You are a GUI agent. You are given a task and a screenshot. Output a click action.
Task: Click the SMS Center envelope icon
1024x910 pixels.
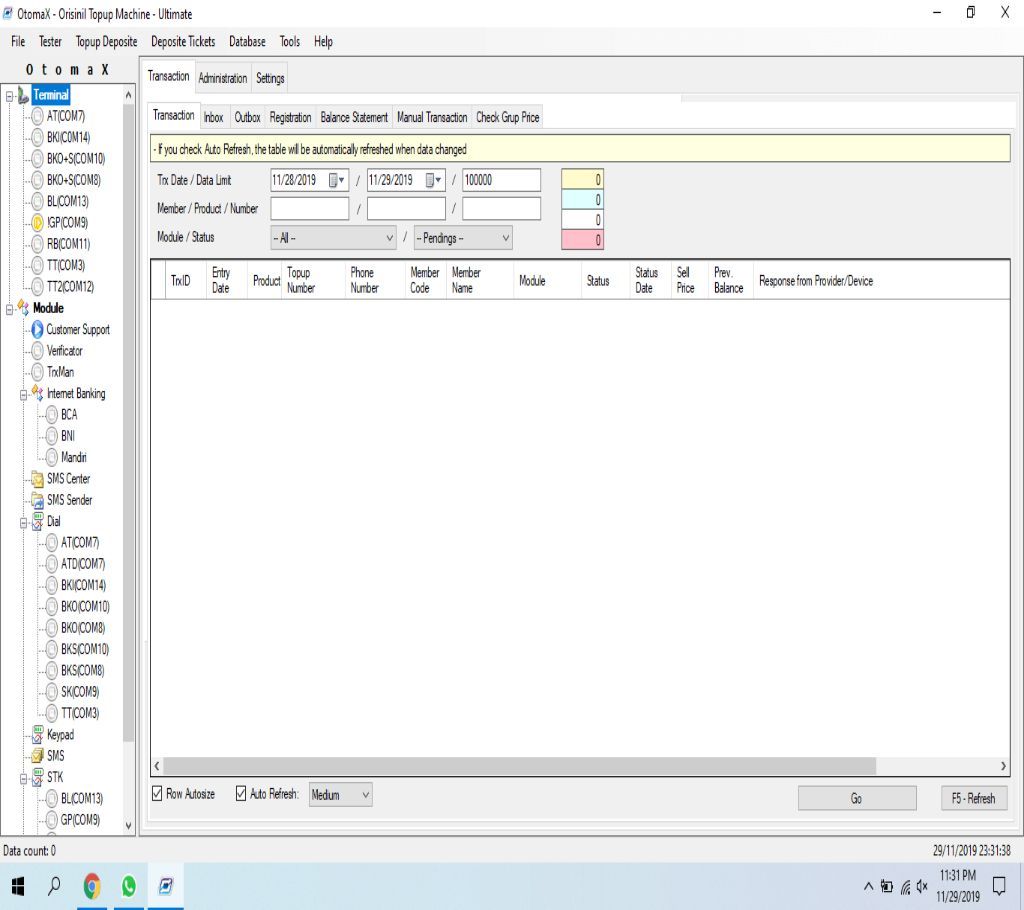38,479
